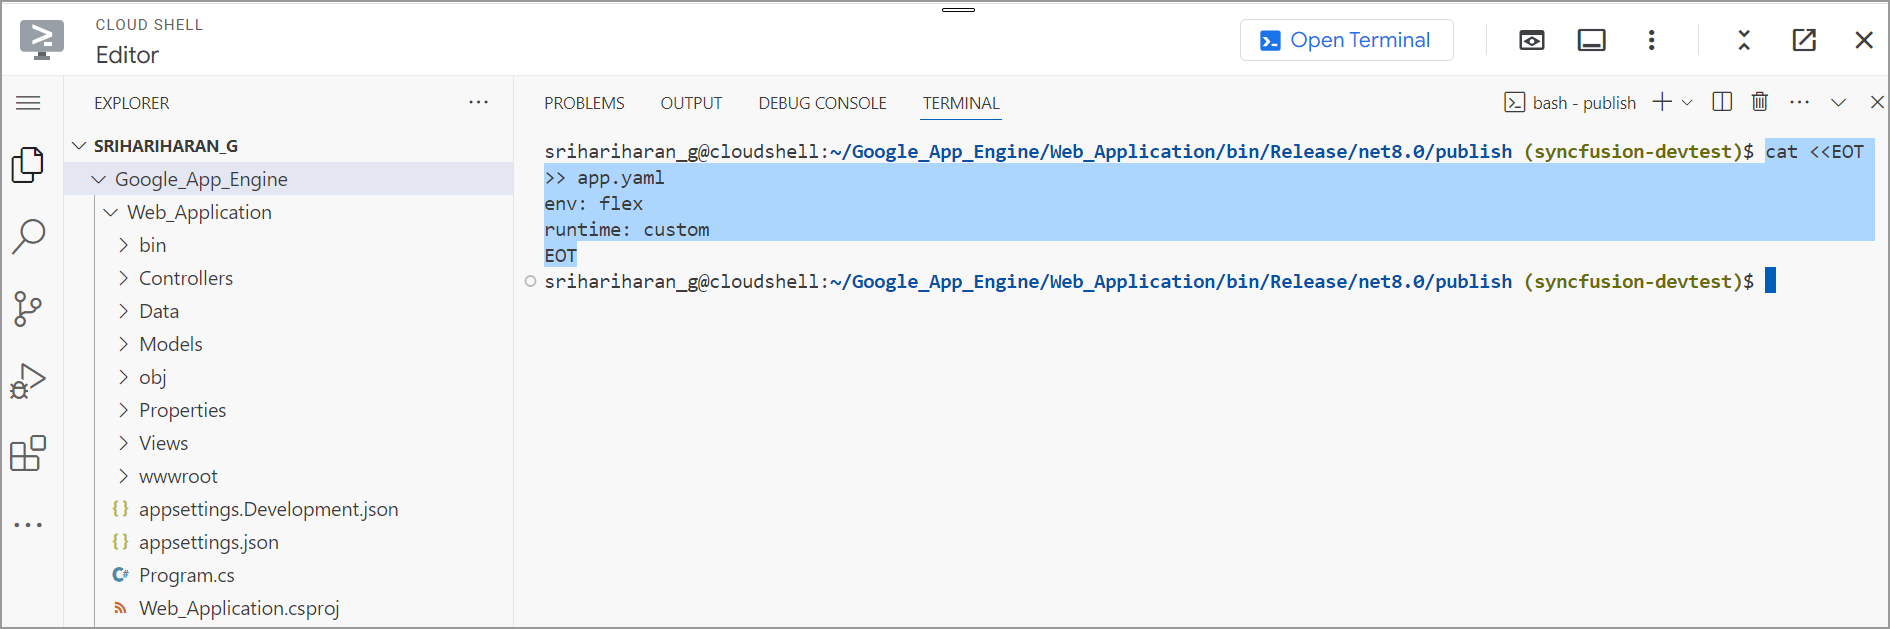Open the Explorer files view icon
Viewport: 1890px width, 629px height.
click(28, 165)
